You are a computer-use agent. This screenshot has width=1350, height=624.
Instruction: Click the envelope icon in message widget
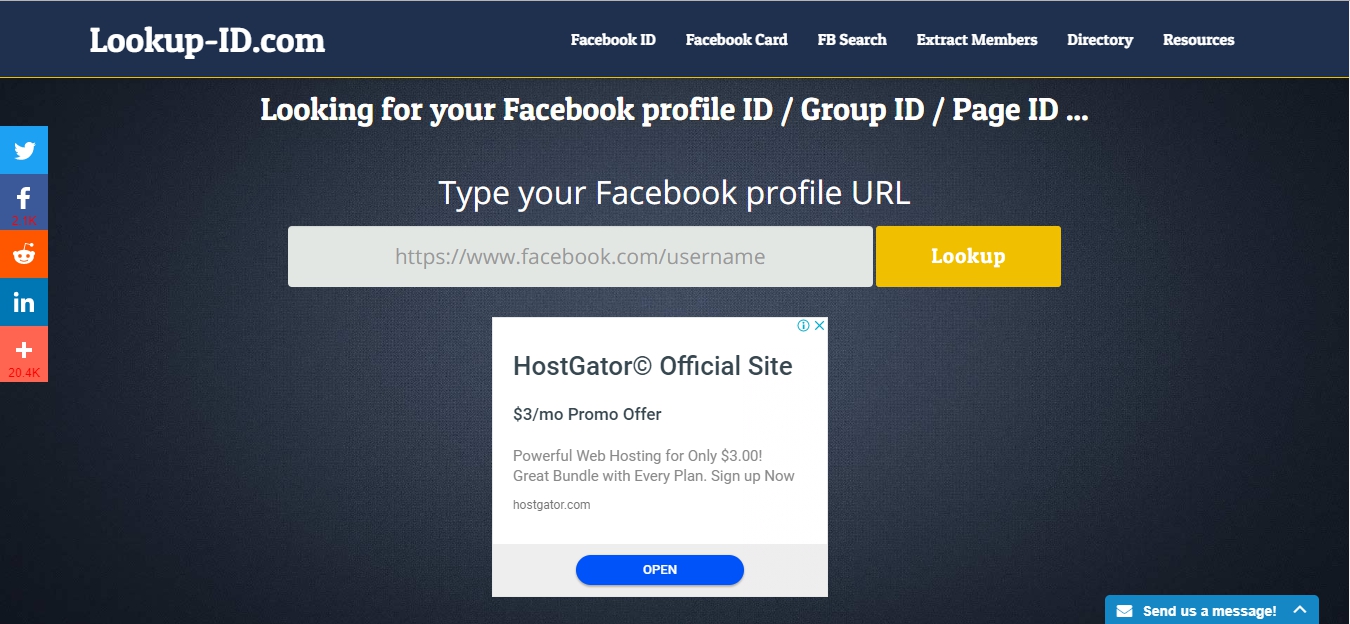click(x=1125, y=611)
